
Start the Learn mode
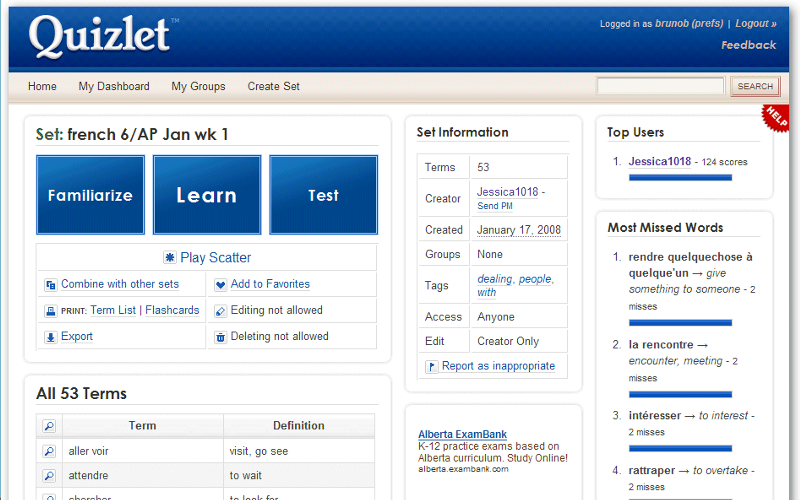click(207, 195)
